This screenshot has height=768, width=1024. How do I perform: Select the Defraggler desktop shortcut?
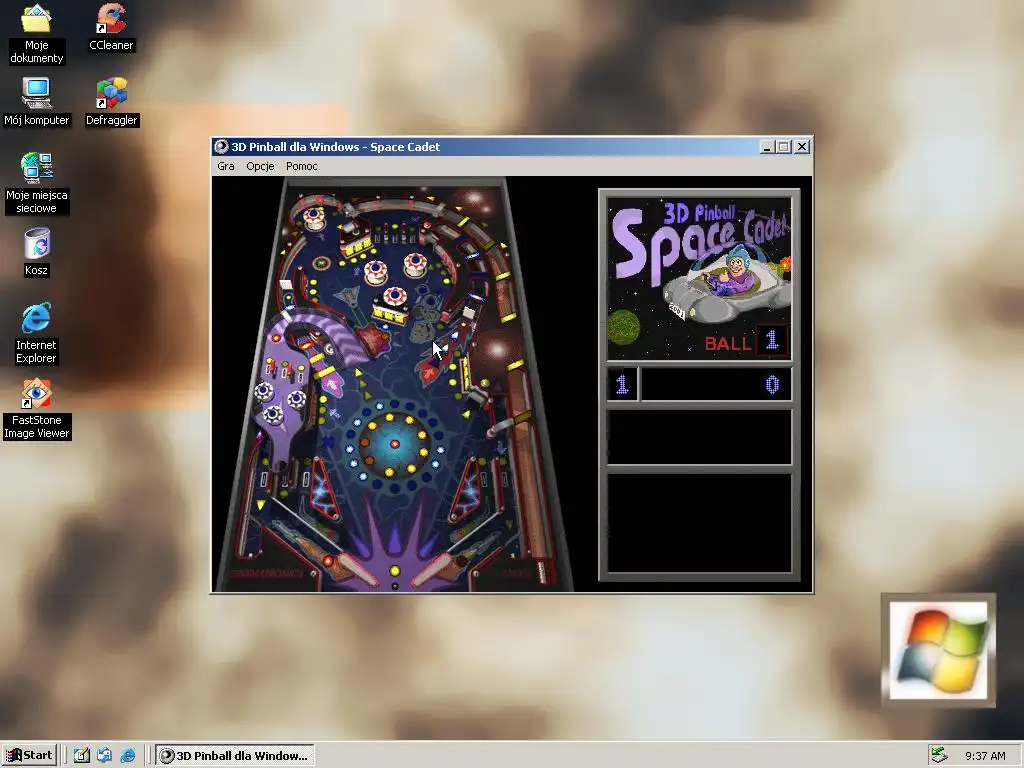[x=112, y=102]
